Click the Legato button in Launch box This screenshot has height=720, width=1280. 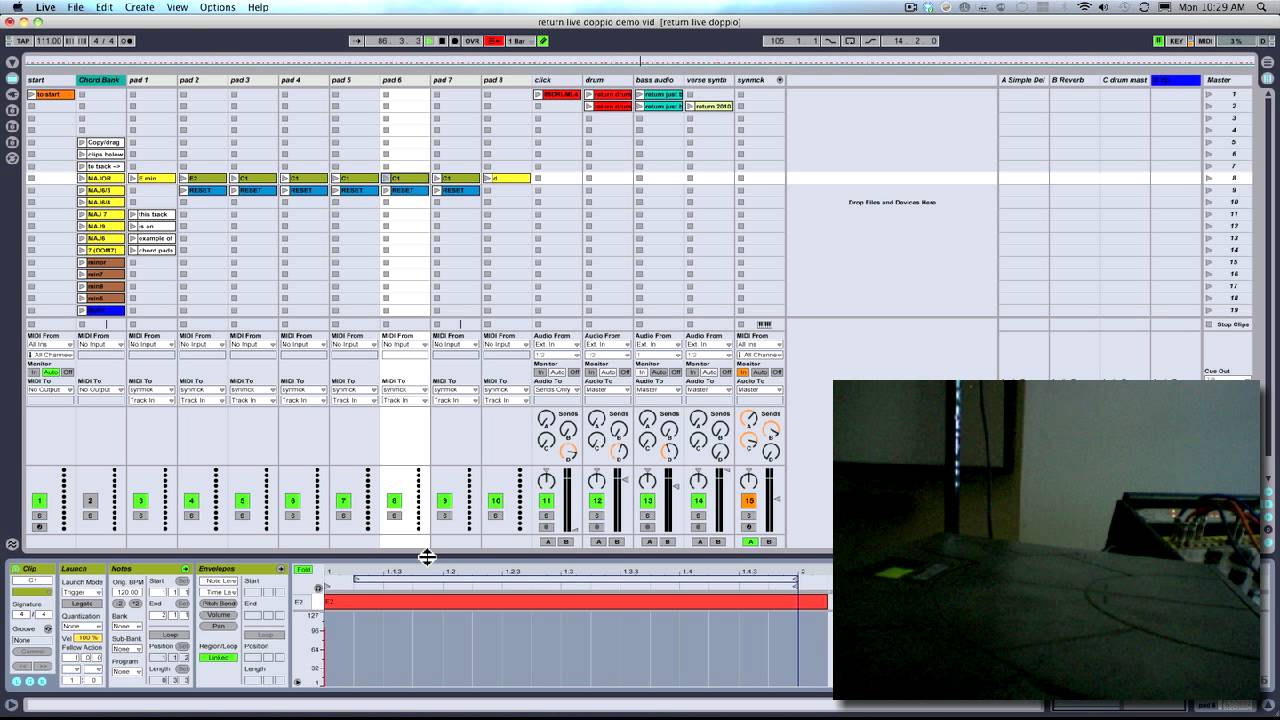(82, 603)
